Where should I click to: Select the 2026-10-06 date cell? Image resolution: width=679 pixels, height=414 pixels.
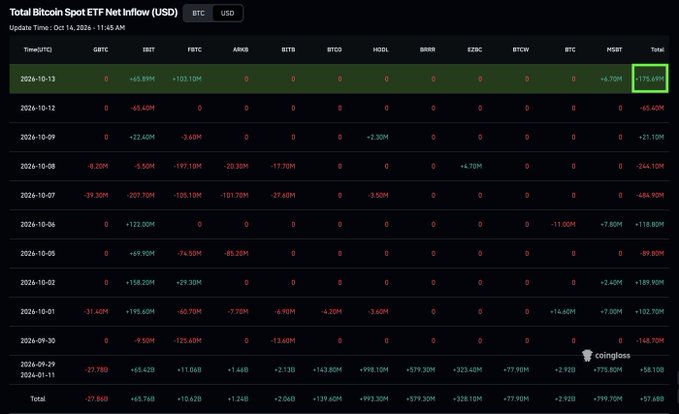(38, 224)
